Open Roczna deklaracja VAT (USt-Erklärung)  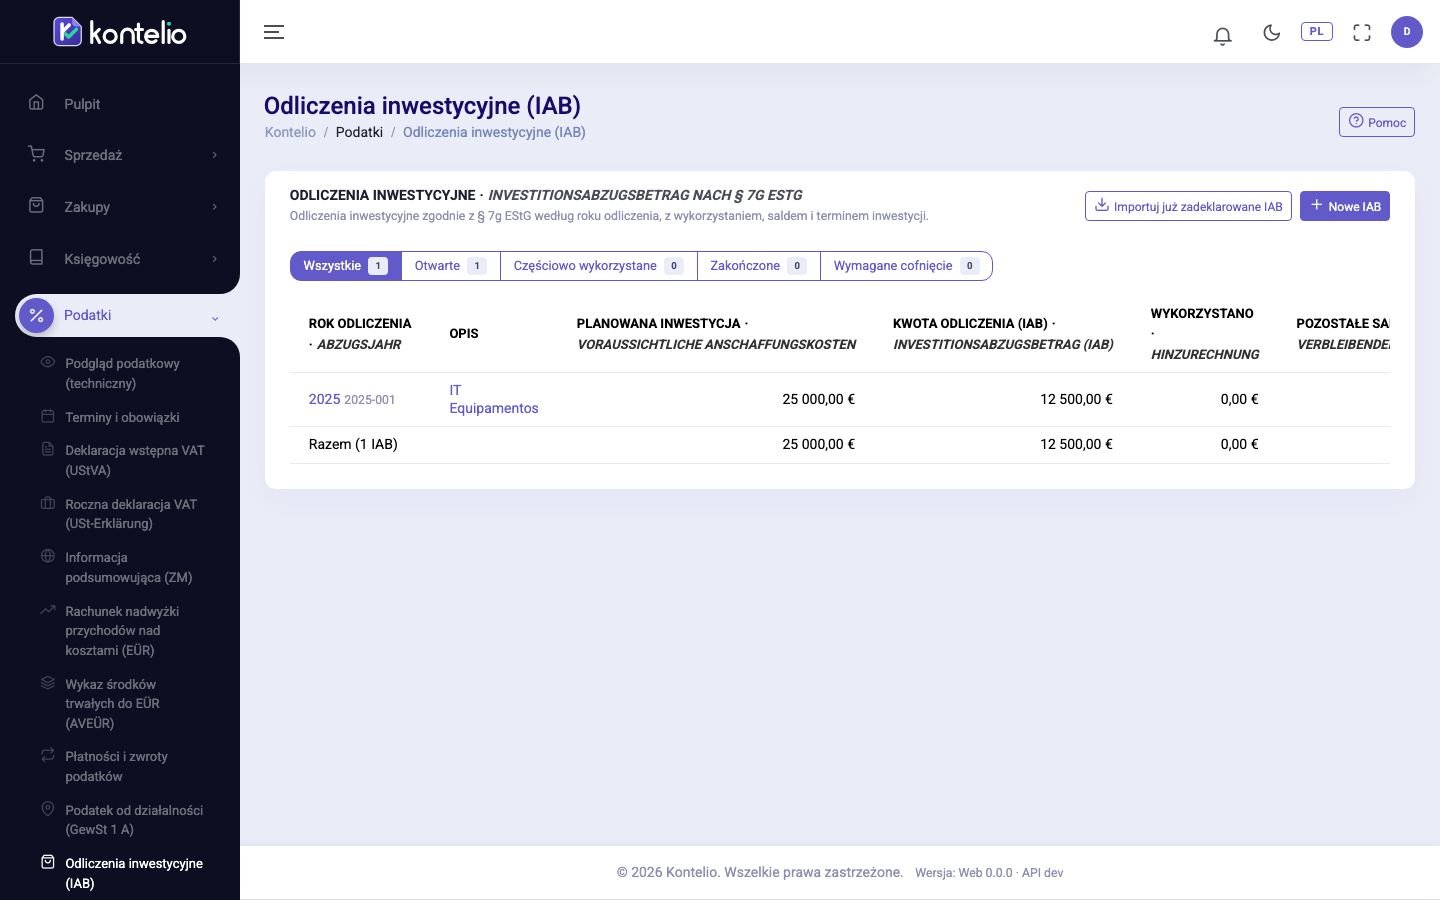pos(130,514)
